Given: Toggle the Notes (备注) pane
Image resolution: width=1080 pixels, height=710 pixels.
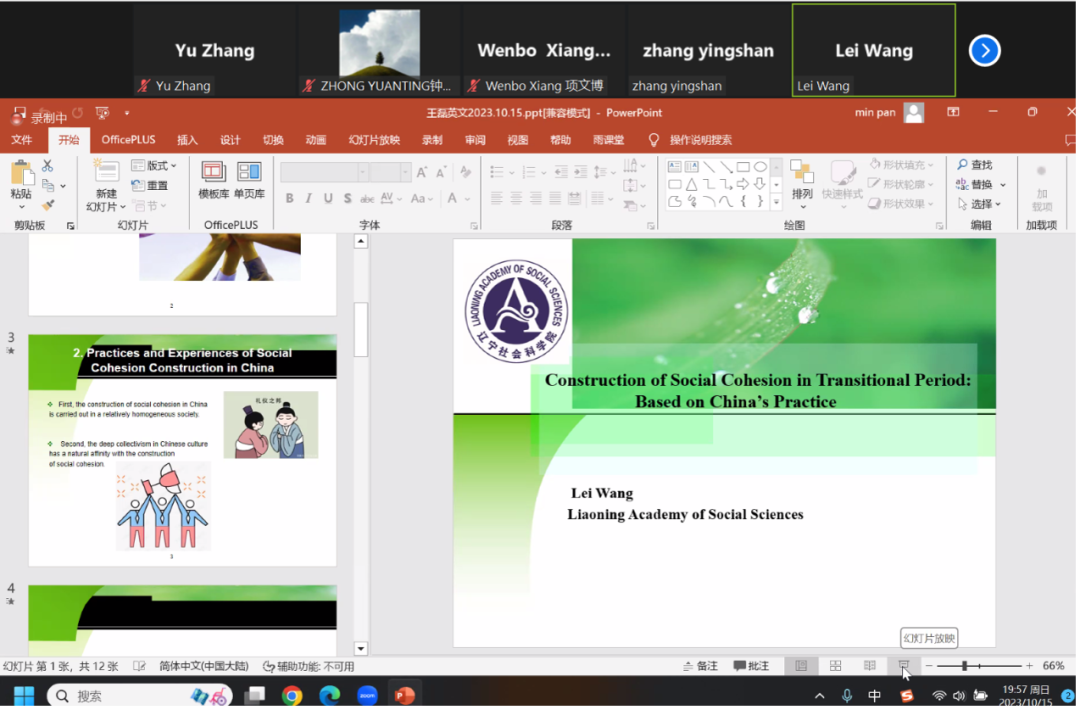Looking at the screenshot, I should pos(699,666).
